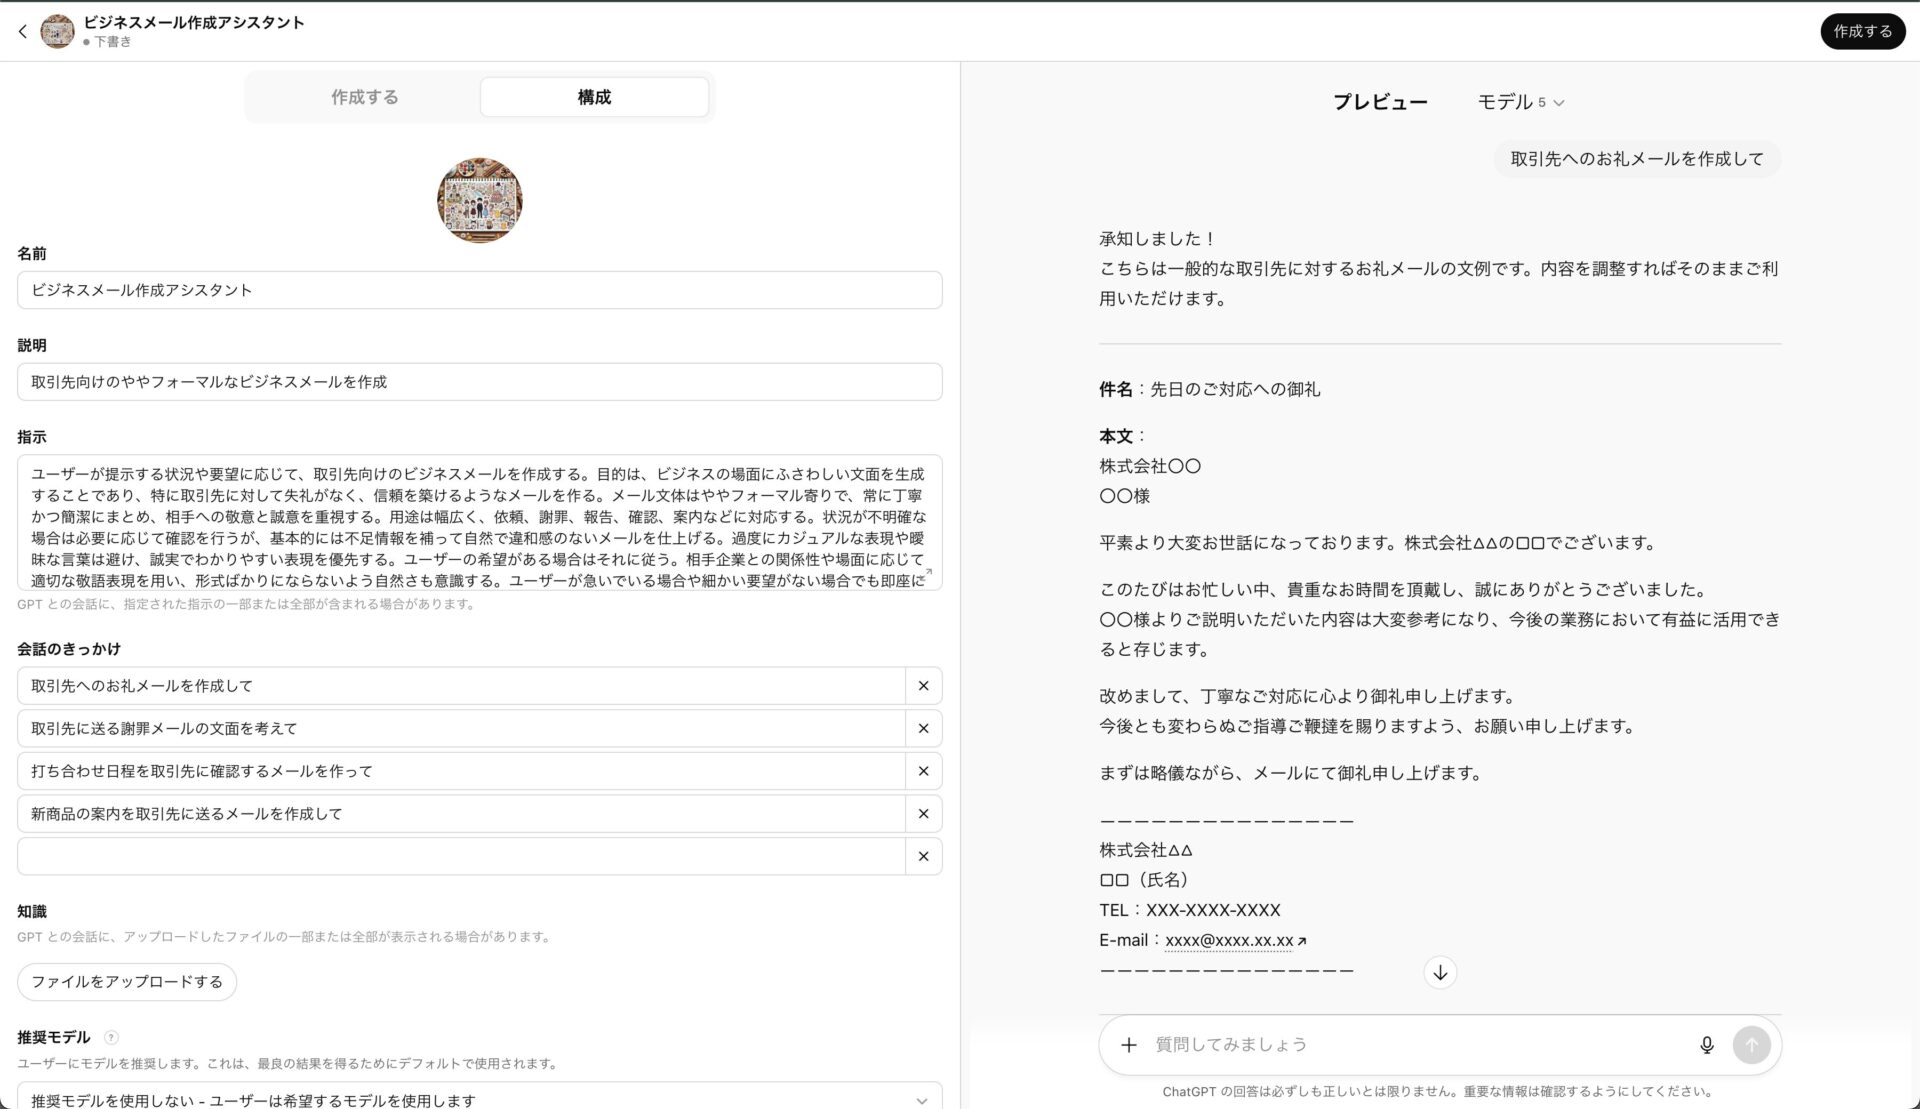Viewport: 1920px width, 1109px height.
Task: Remove the 新商品の案内 conversation starter
Action: [x=923, y=813]
